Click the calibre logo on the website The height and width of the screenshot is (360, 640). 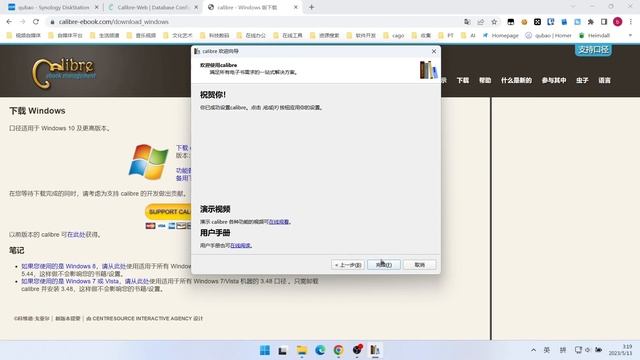pos(64,73)
